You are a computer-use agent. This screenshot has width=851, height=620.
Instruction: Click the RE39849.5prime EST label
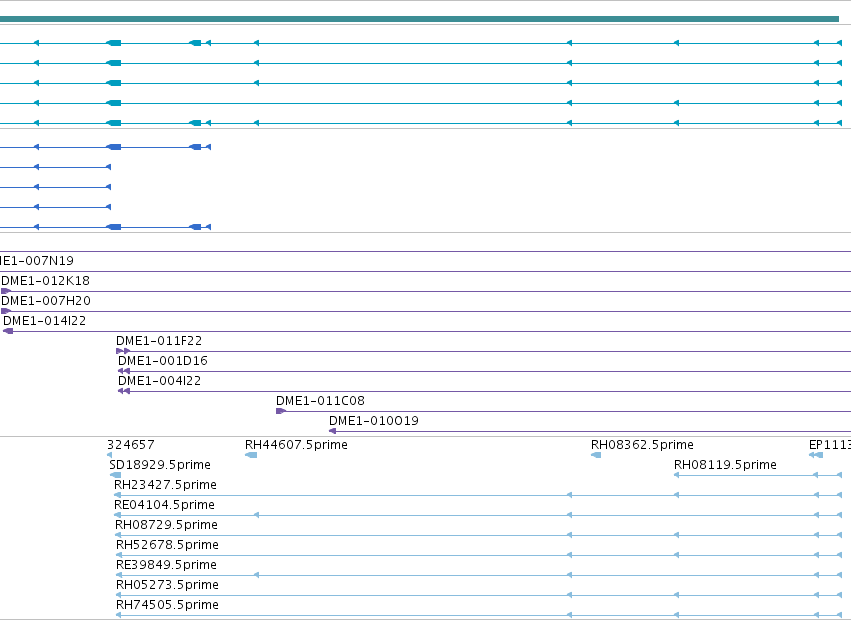coord(167,565)
